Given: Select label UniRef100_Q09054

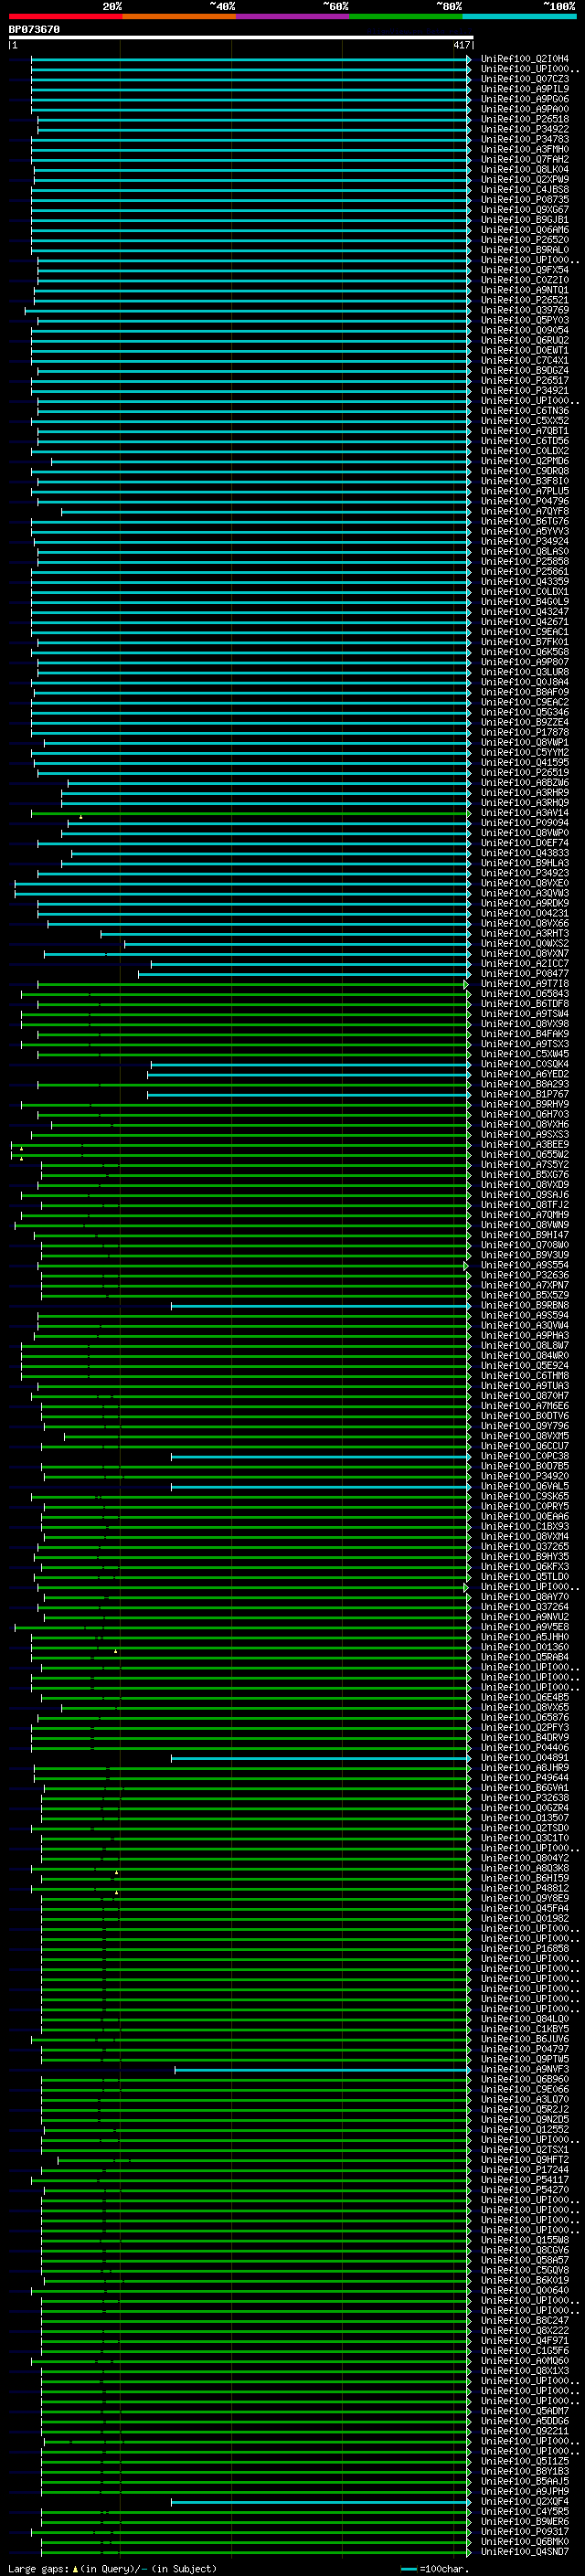Looking at the screenshot, I should pos(524,330).
